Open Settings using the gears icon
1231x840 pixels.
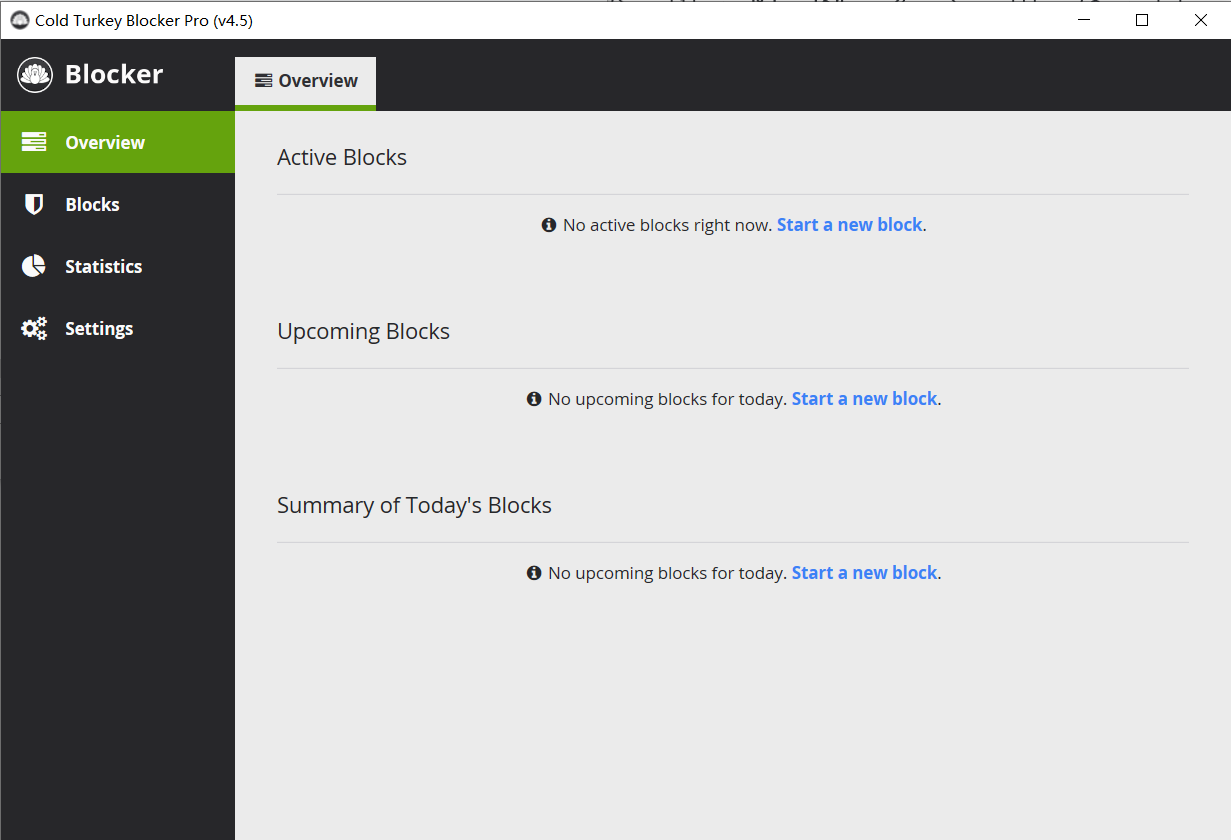[x=33, y=328]
